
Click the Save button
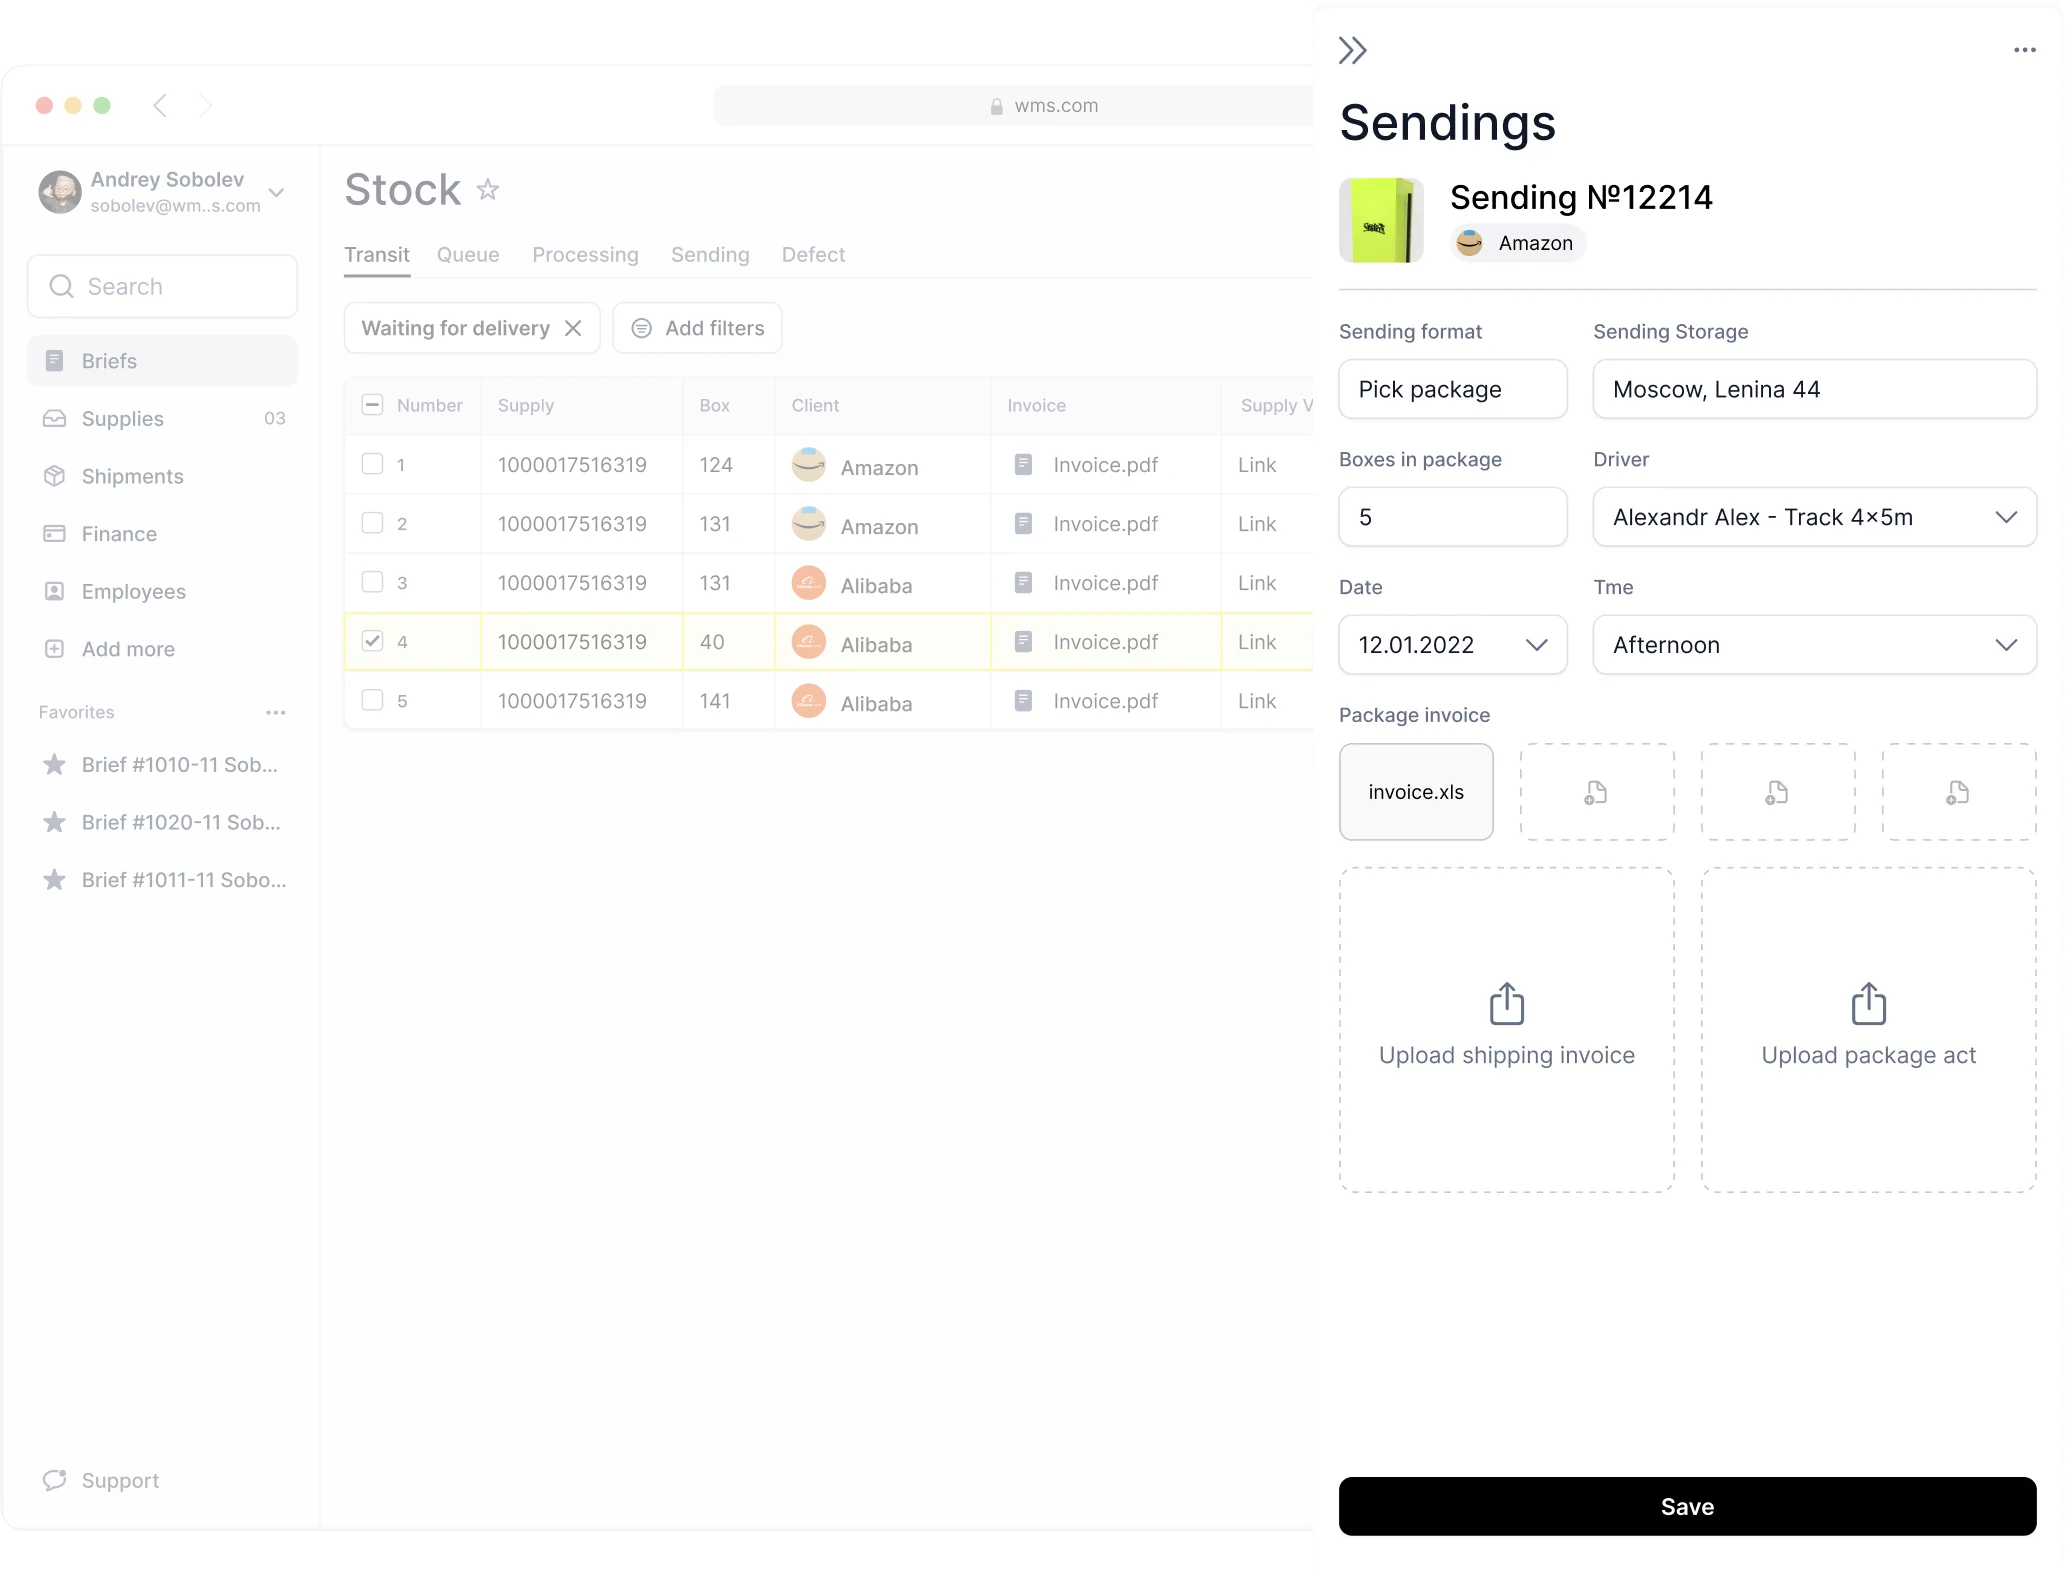click(x=1687, y=1507)
